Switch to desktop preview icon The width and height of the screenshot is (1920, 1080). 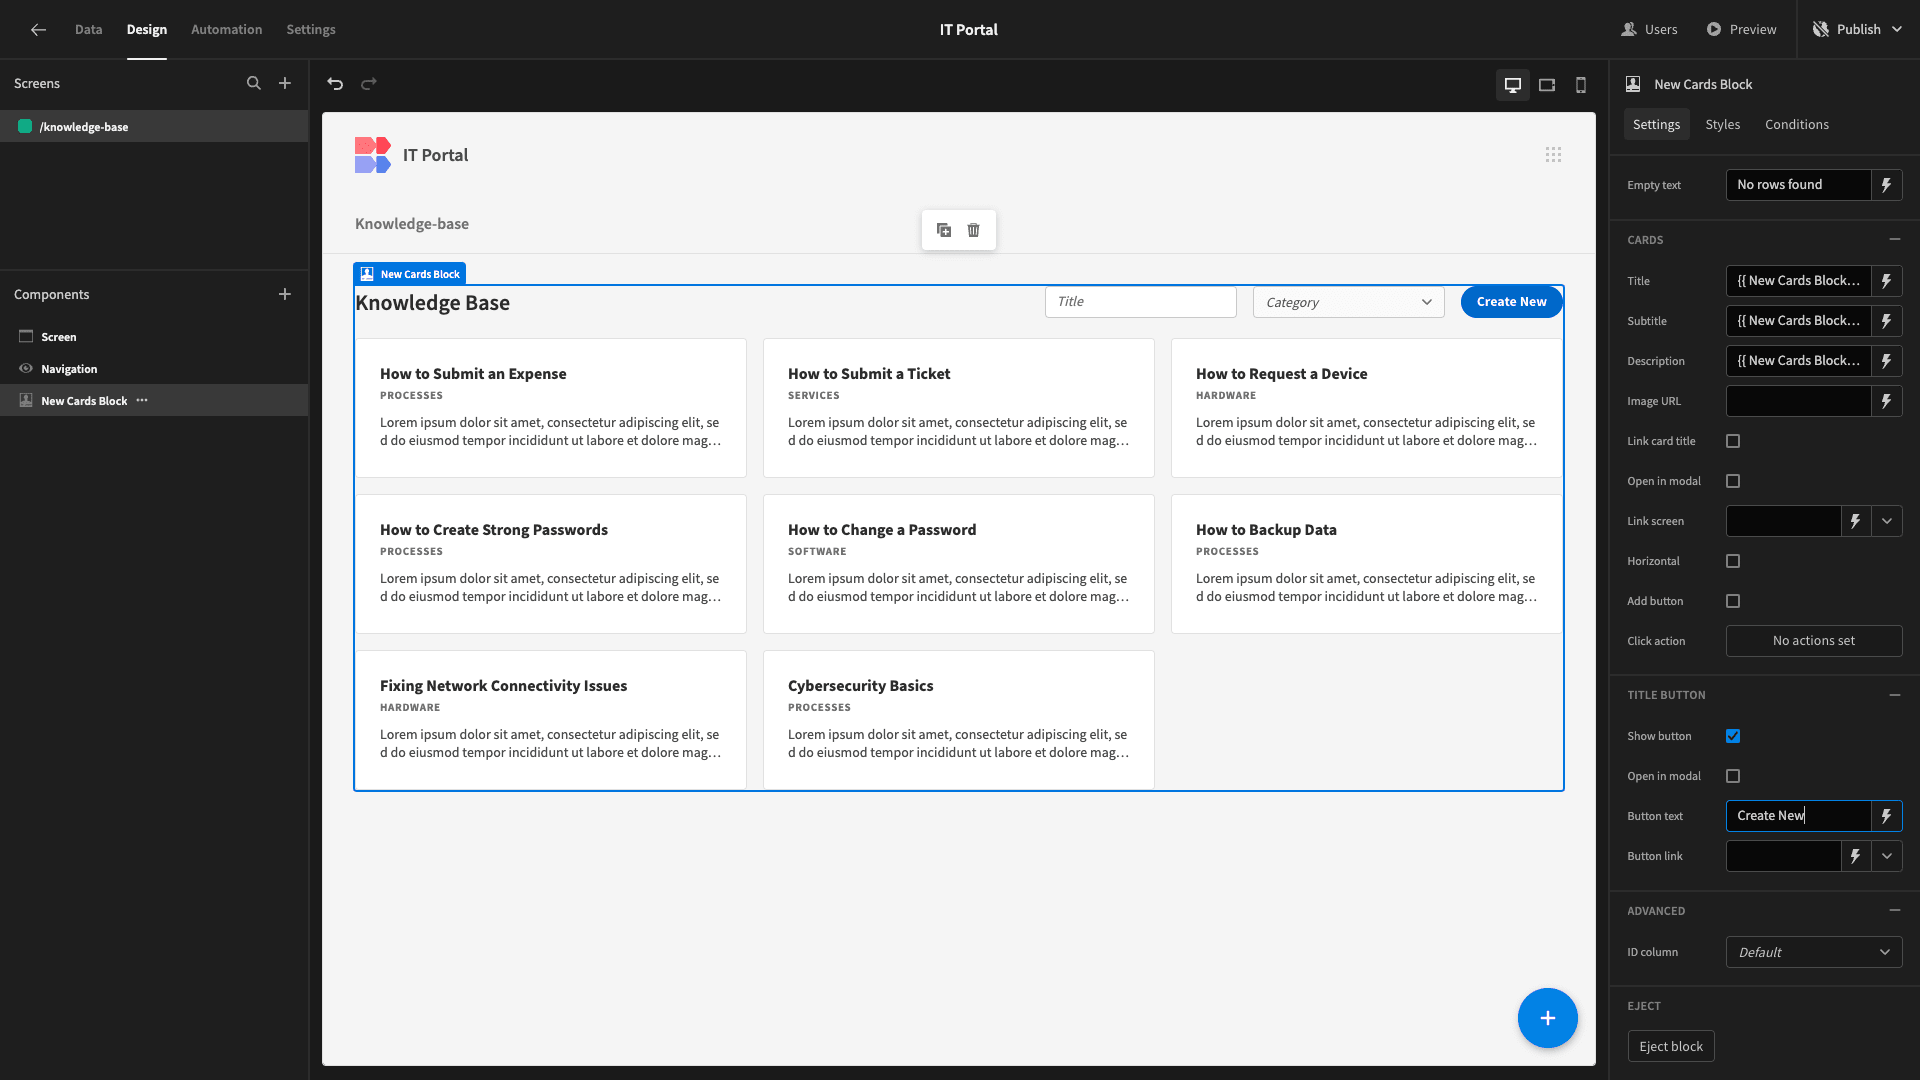[1513, 85]
